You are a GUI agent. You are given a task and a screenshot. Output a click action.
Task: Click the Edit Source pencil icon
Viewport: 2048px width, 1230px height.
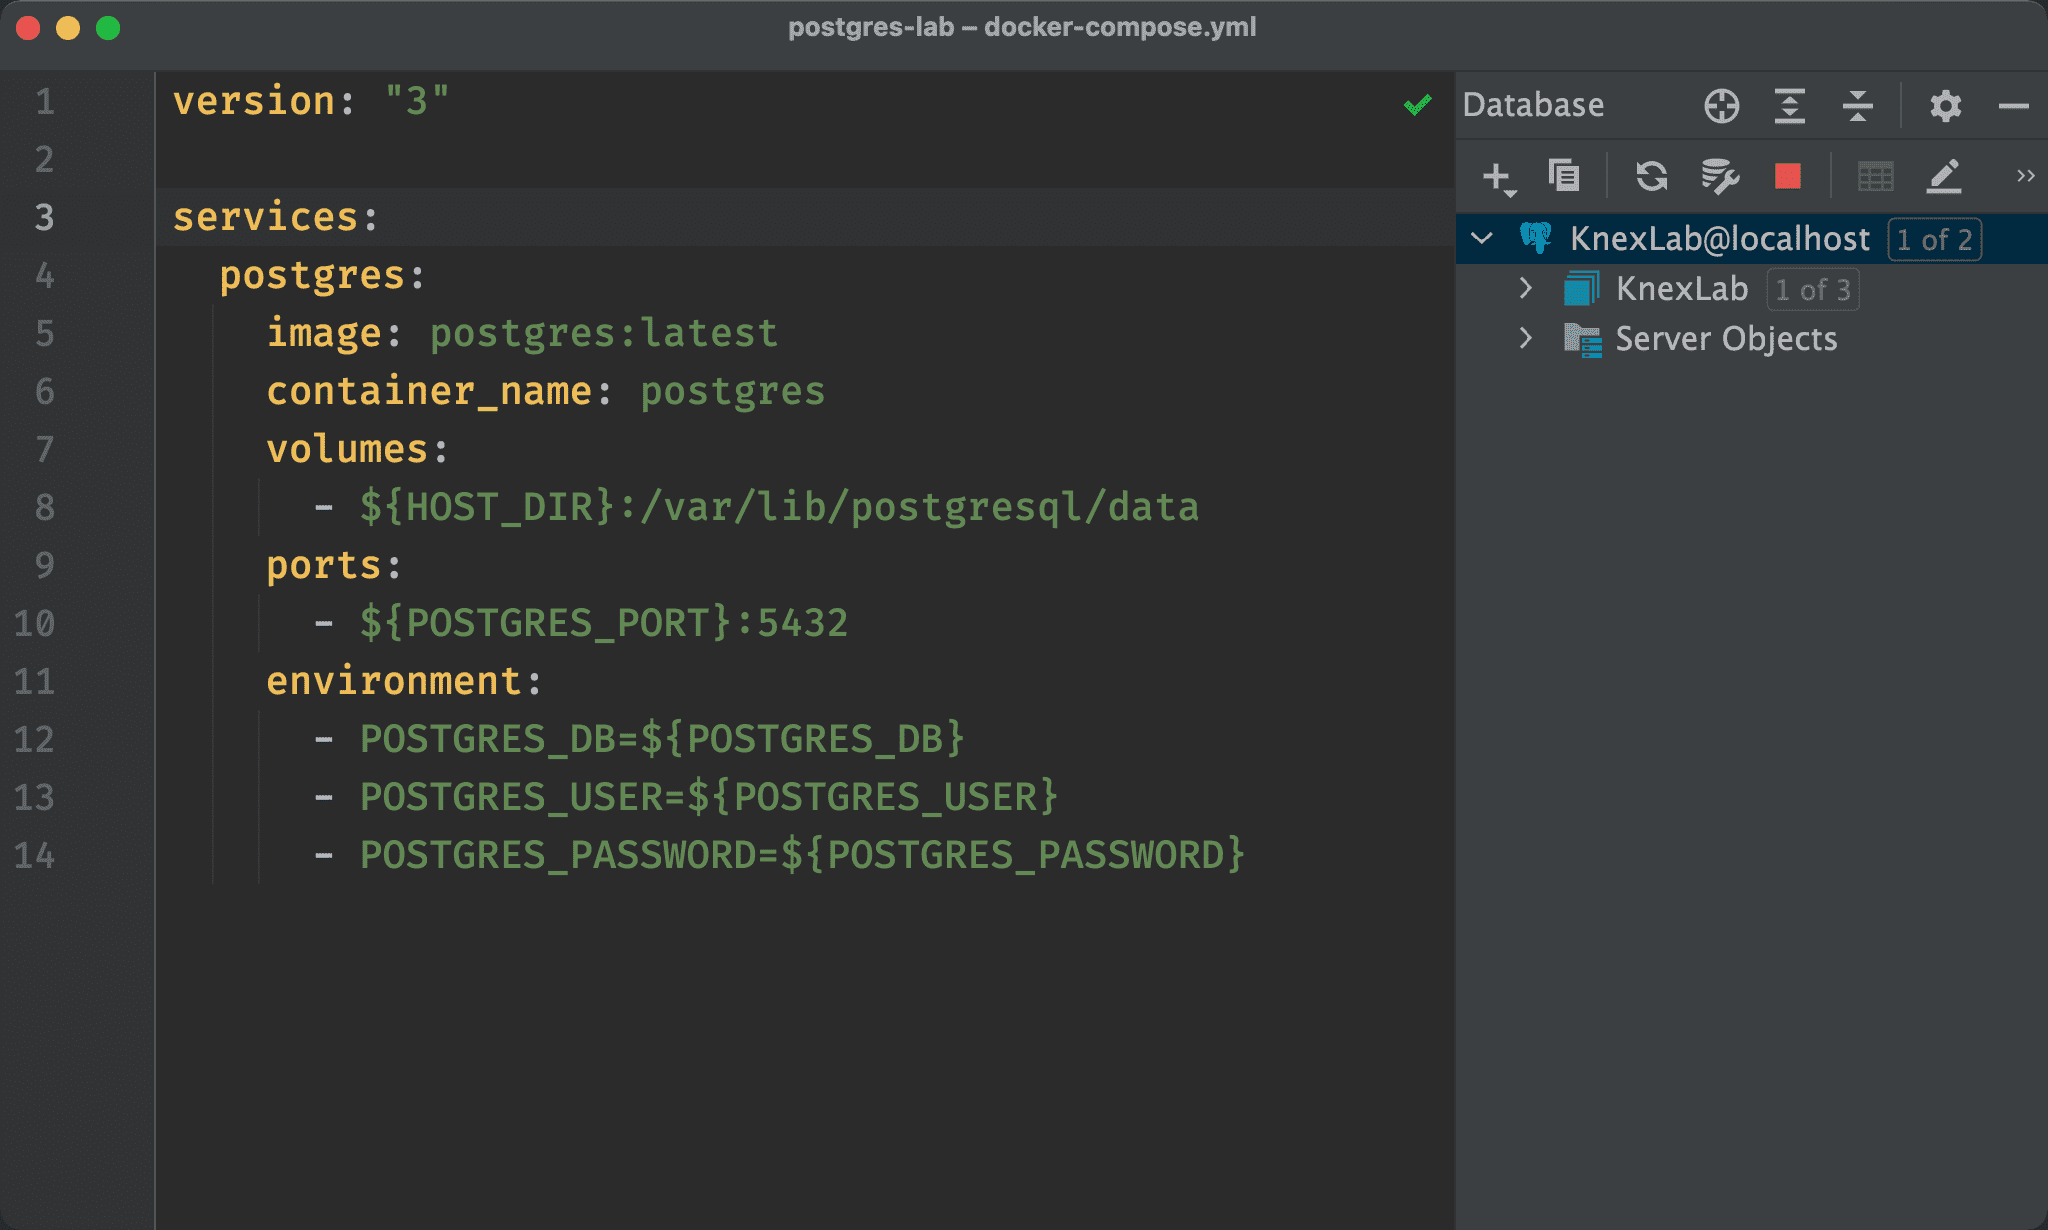tap(1944, 176)
